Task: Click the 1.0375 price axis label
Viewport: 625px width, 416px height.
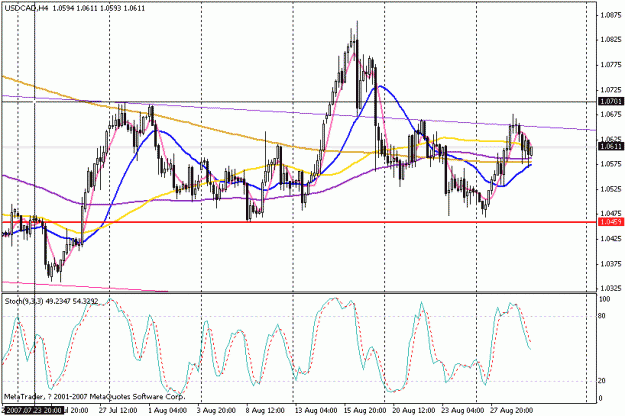Action: [x=611, y=263]
